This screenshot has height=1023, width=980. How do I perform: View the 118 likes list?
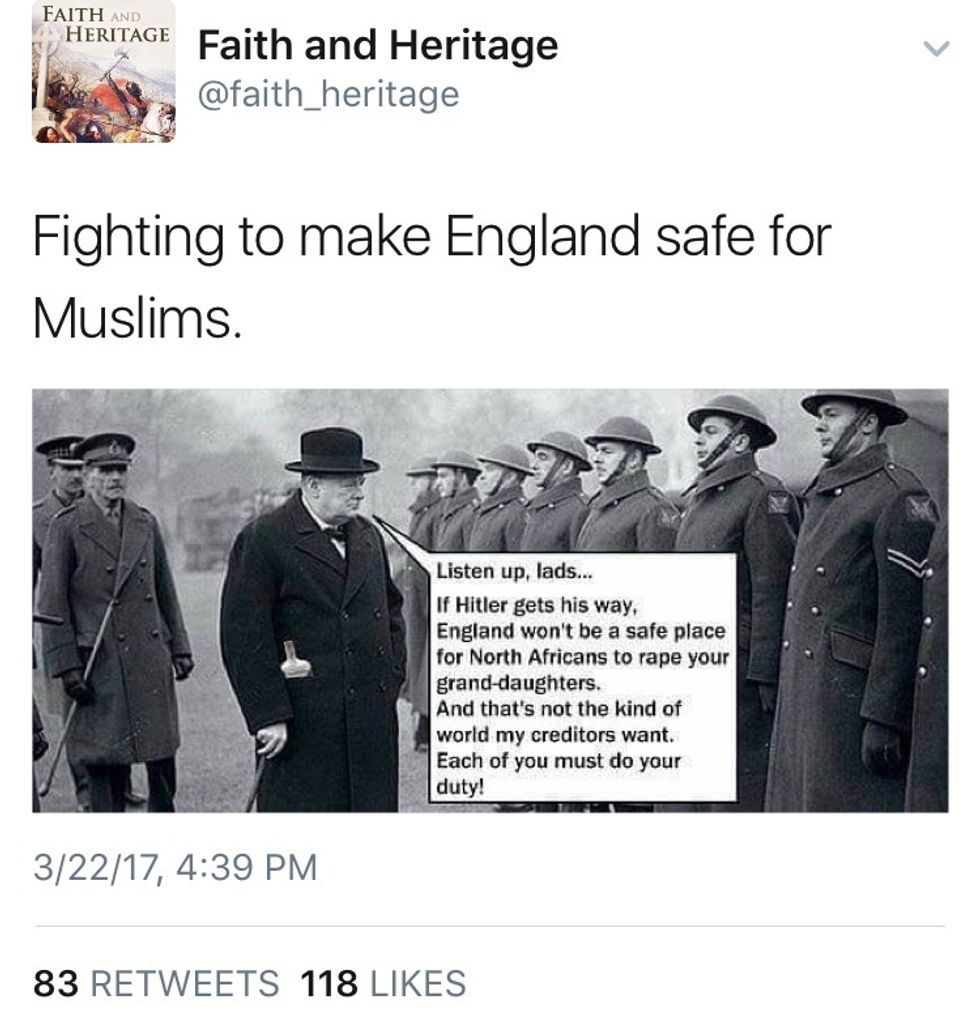pos(383,983)
